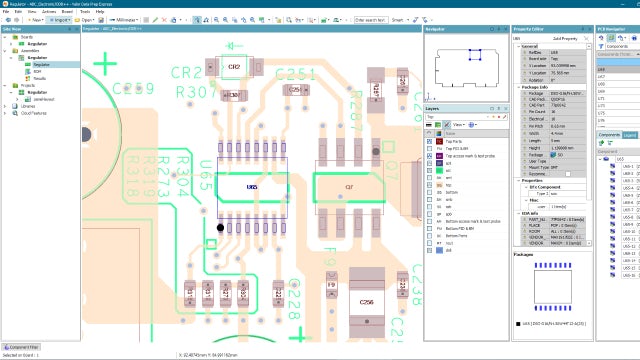The height and width of the screenshot is (360, 640).
Task: Click the Component Filter button
Action: 21,347
